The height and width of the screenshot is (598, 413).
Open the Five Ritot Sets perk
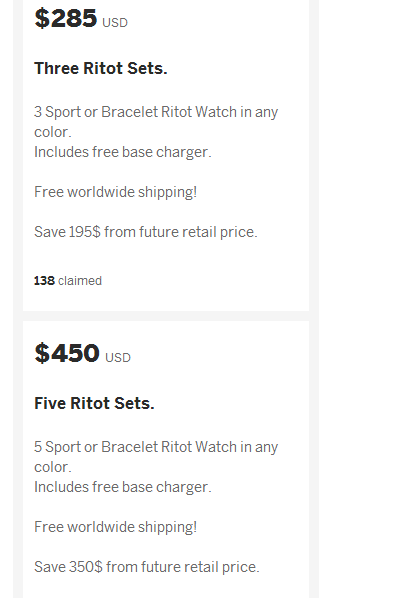point(94,403)
